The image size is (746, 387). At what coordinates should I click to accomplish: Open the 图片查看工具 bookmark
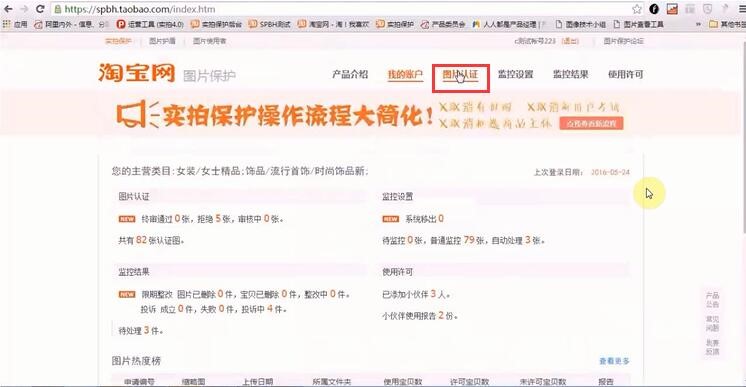[x=638, y=24]
